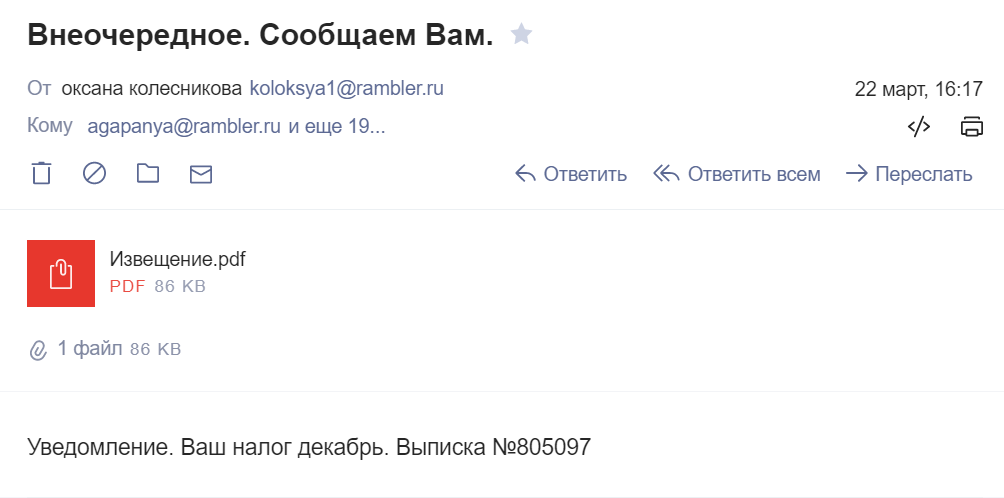
Task: Print this email
Action: pos(971,126)
